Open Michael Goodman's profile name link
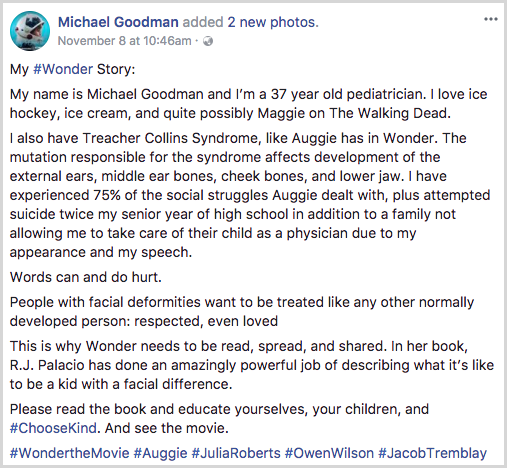This screenshot has width=507, height=468. click(x=118, y=22)
